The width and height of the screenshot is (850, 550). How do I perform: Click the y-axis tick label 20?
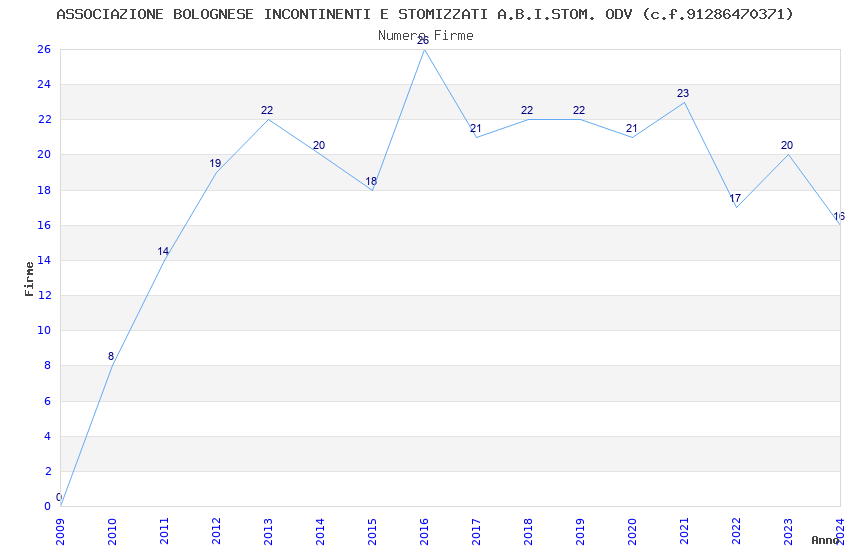click(x=44, y=154)
